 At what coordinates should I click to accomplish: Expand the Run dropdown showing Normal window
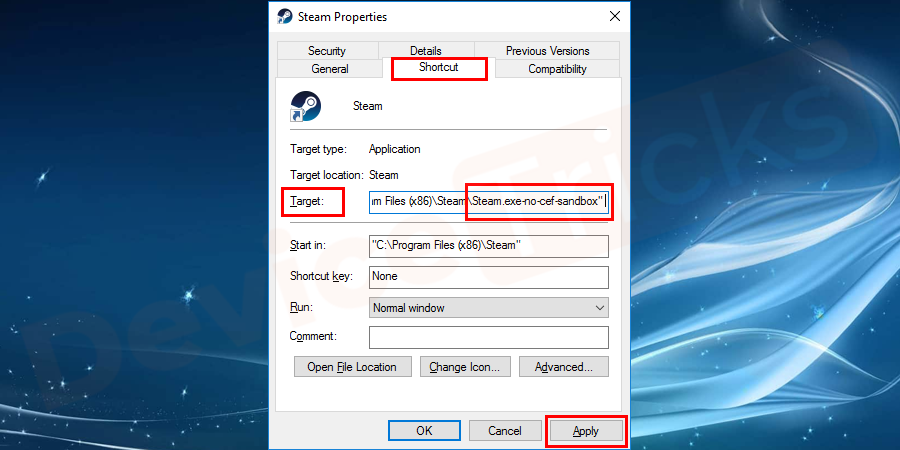[x=488, y=308]
